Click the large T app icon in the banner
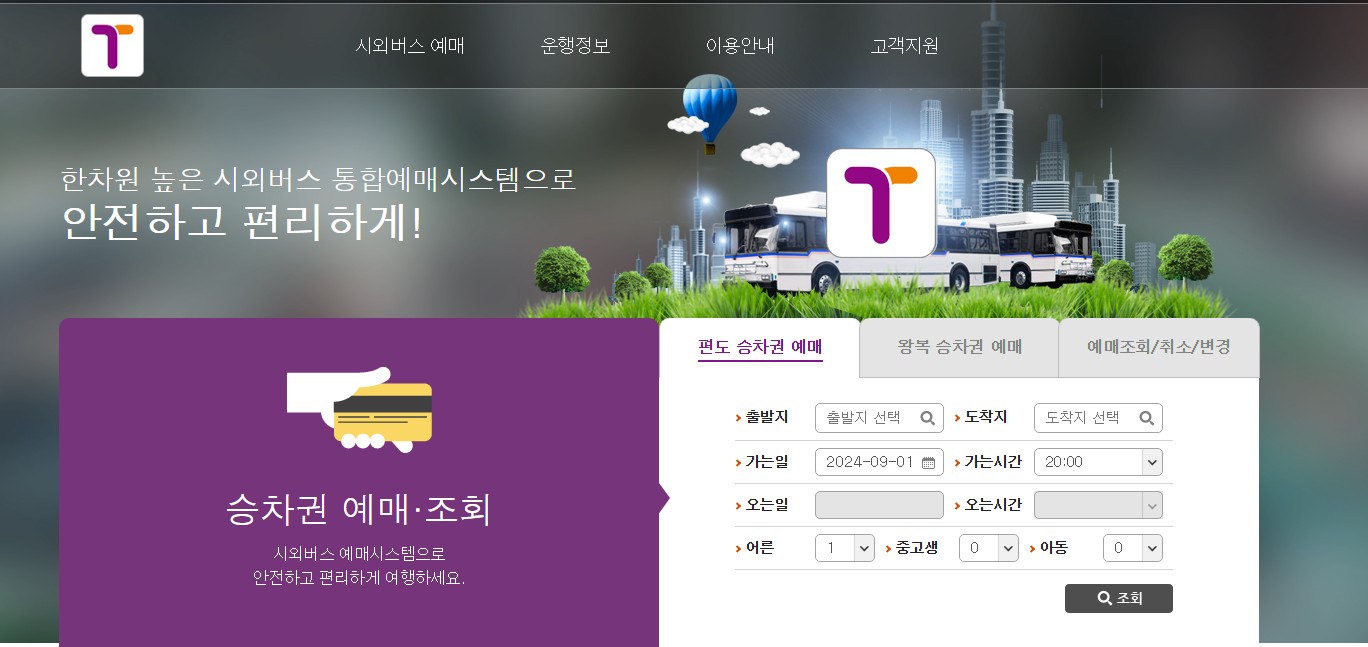Image resolution: width=1368 pixels, height=647 pixels. [x=880, y=202]
